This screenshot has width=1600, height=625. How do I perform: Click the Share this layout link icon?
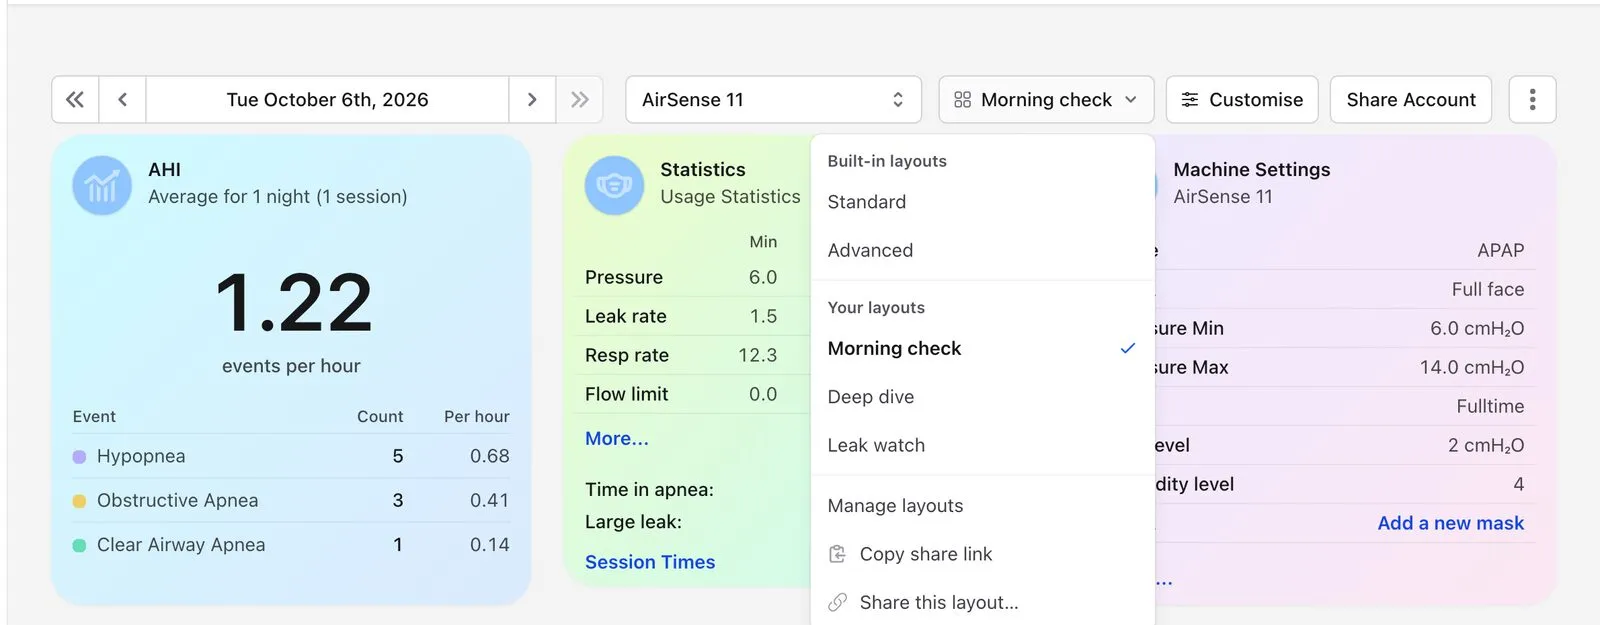pos(838,602)
